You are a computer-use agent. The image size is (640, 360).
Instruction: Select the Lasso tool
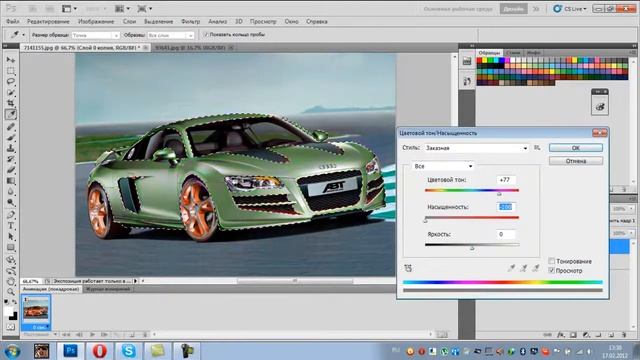click(11, 82)
